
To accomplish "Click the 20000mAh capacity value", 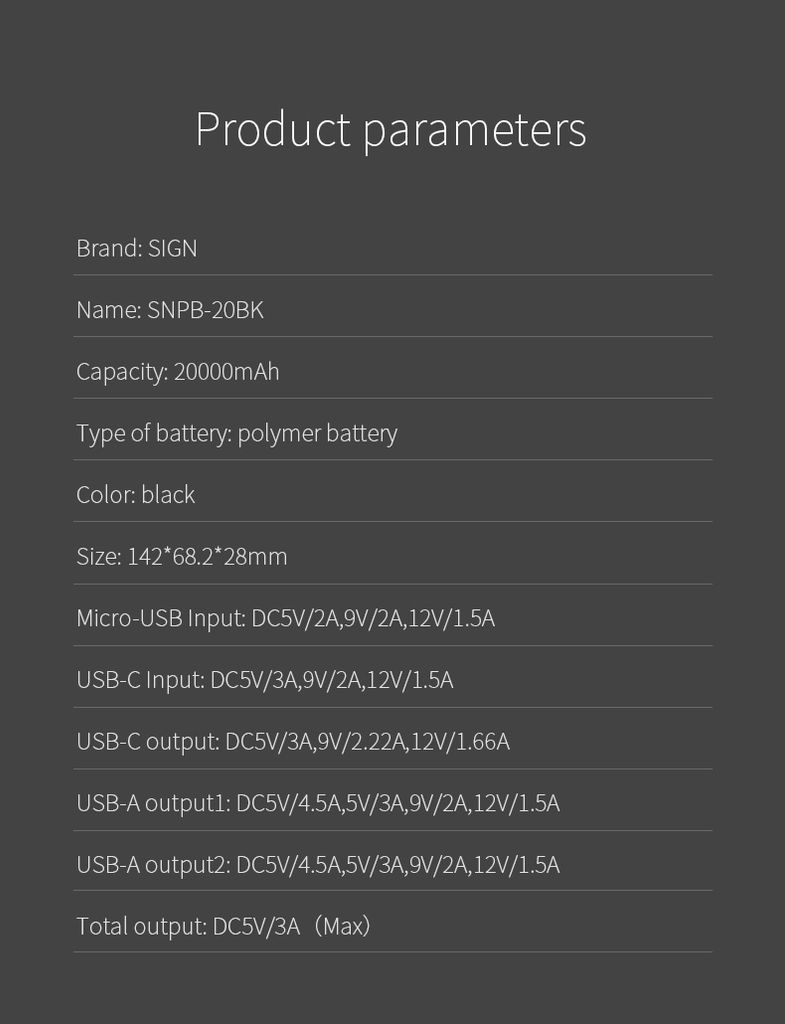I will [x=227, y=372].
